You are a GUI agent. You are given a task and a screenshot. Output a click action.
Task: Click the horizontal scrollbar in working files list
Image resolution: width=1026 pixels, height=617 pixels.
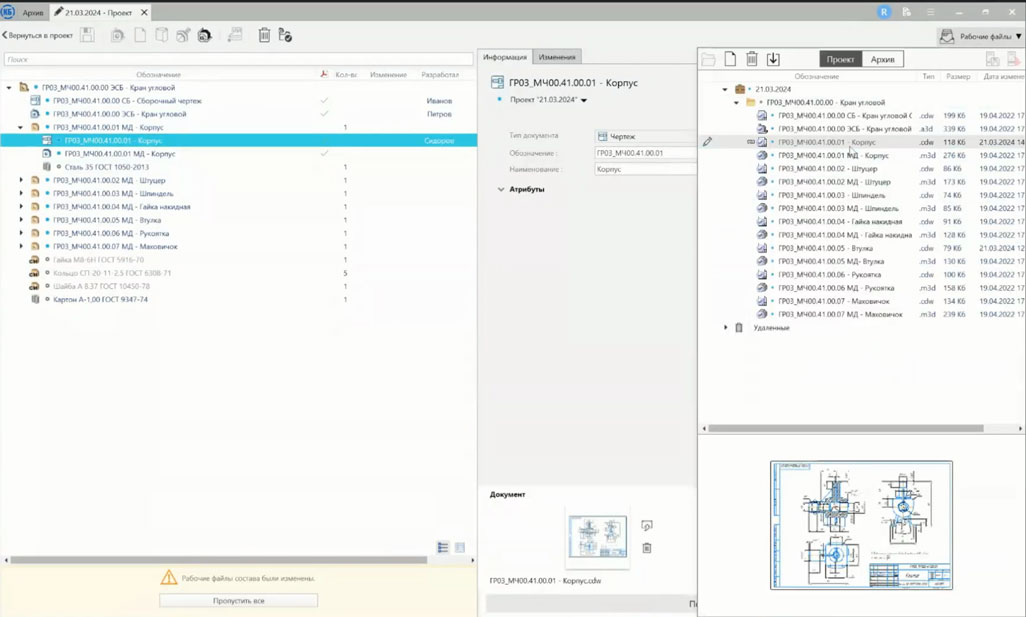(845, 428)
